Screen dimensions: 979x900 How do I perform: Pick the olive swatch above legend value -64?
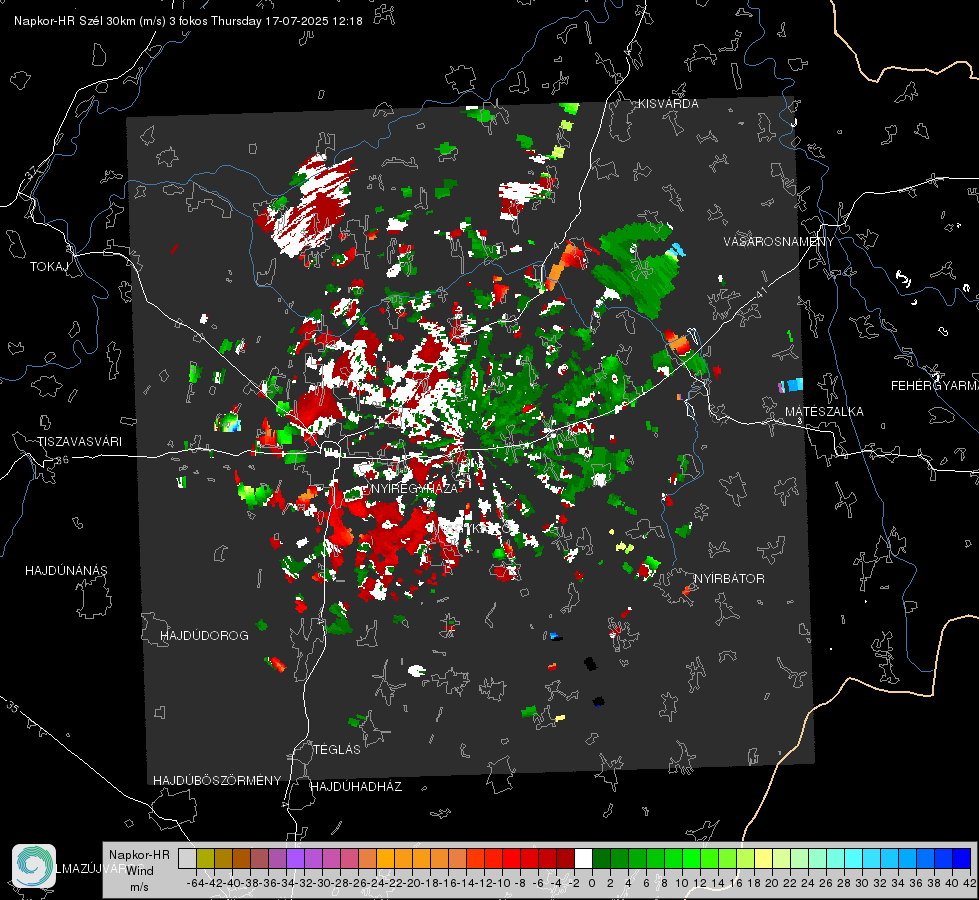205,858
